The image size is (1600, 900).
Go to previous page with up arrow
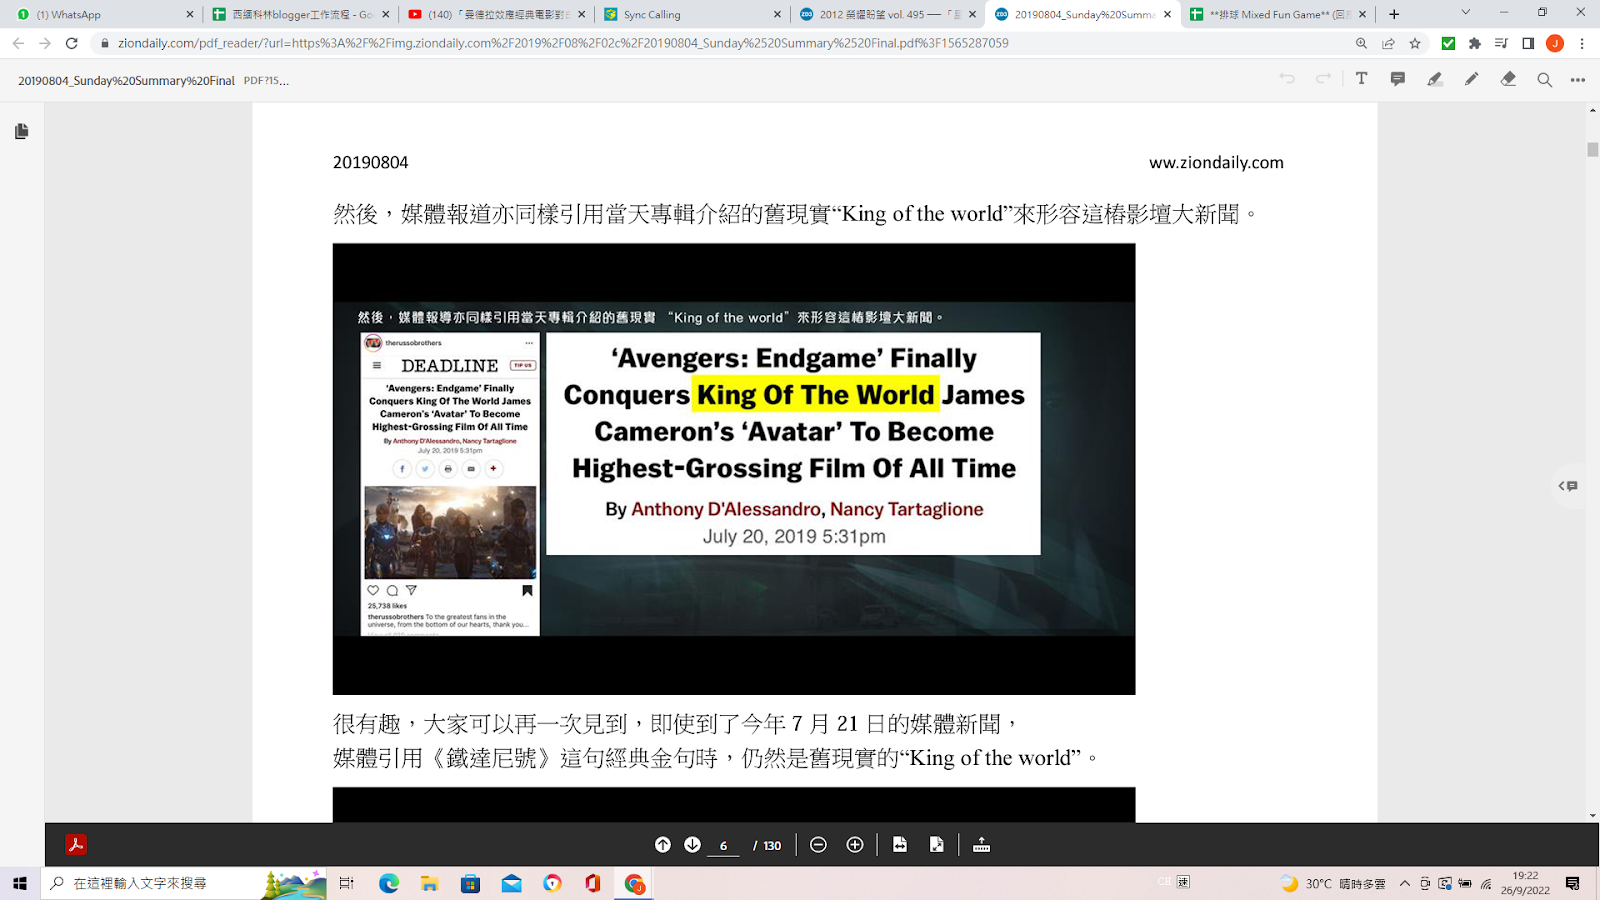point(662,845)
